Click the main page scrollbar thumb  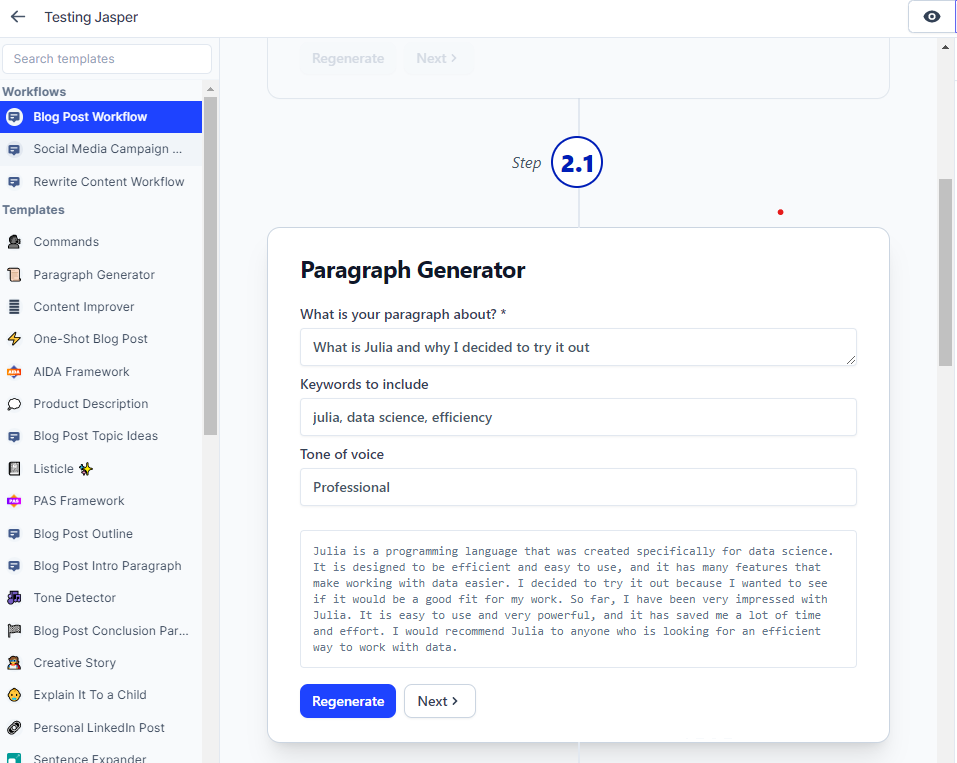point(945,272)
